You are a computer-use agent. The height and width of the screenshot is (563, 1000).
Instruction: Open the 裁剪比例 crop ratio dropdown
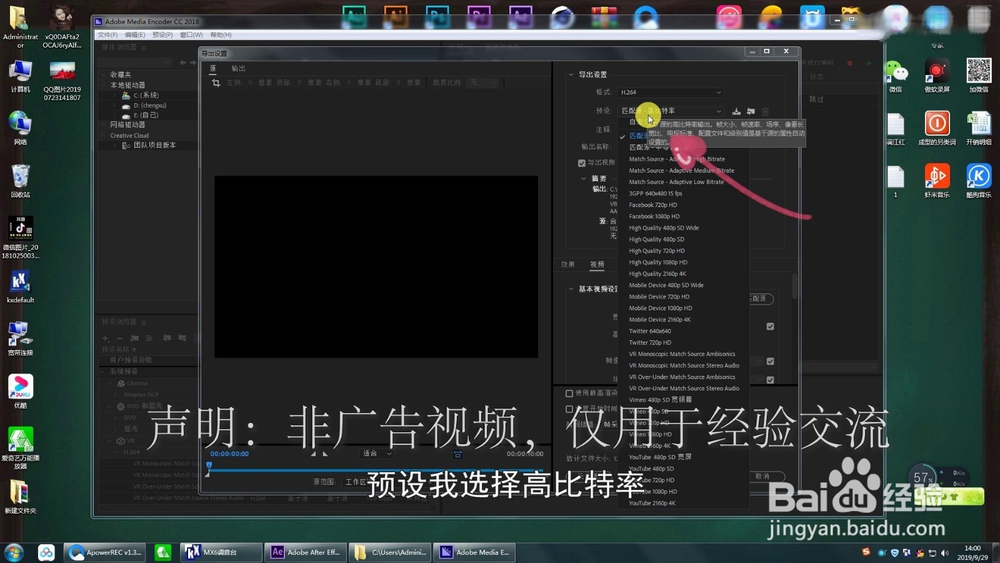[x=483, y=83]
